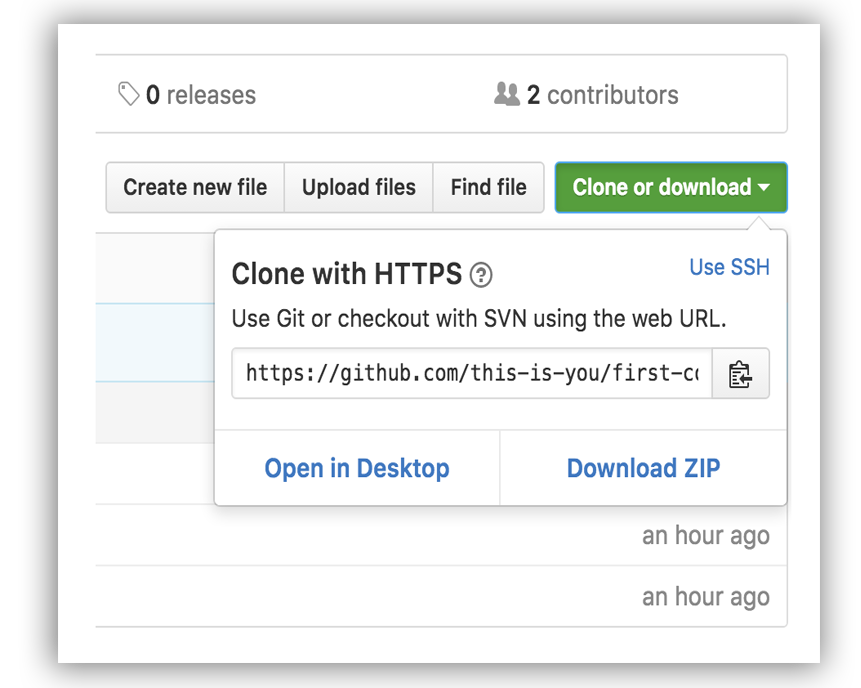This screenshot has width=861, height=688.
Task: Open the Find file search
Action: 488,187
